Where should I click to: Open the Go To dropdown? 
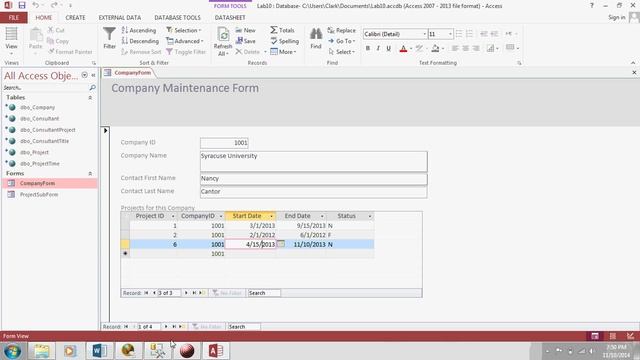342,41
